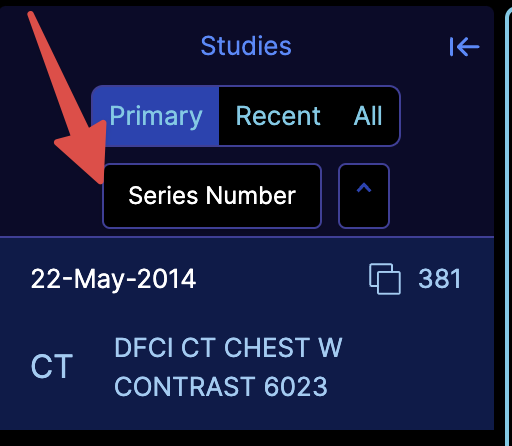Click the red arrow shaft over panel
Viewport: 512px width, 446px height.
[55, 70]
